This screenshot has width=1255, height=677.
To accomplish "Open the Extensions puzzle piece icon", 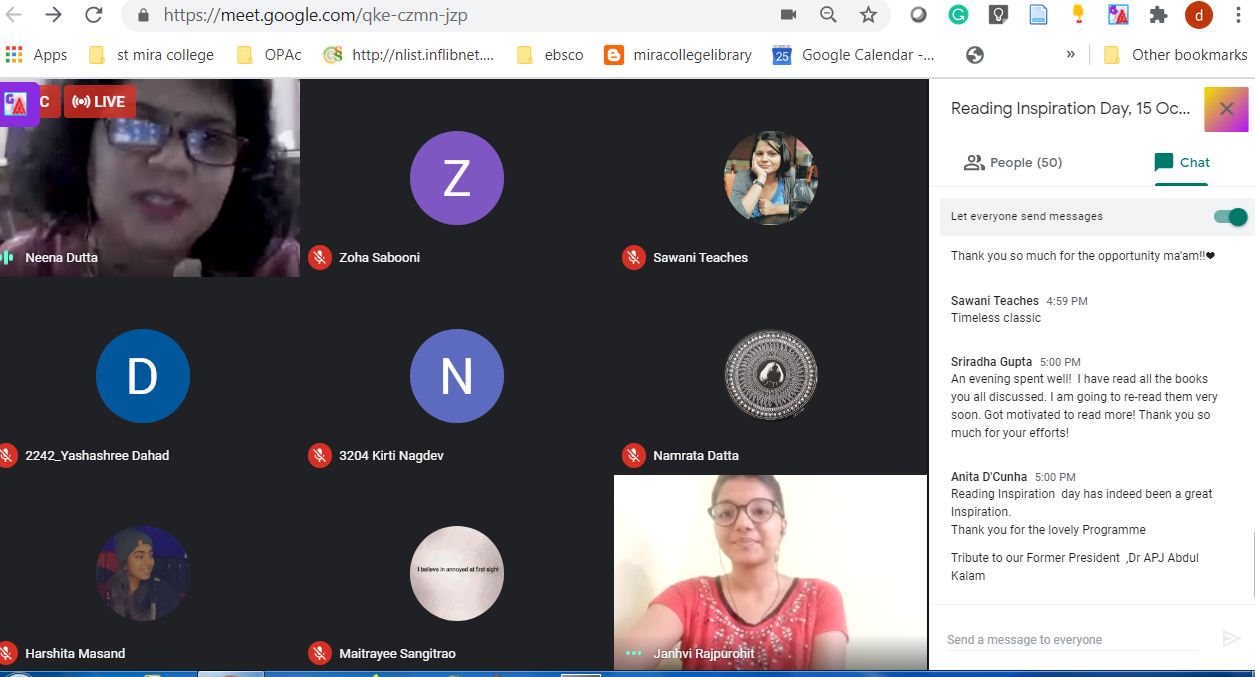I will pos(1158,15).
